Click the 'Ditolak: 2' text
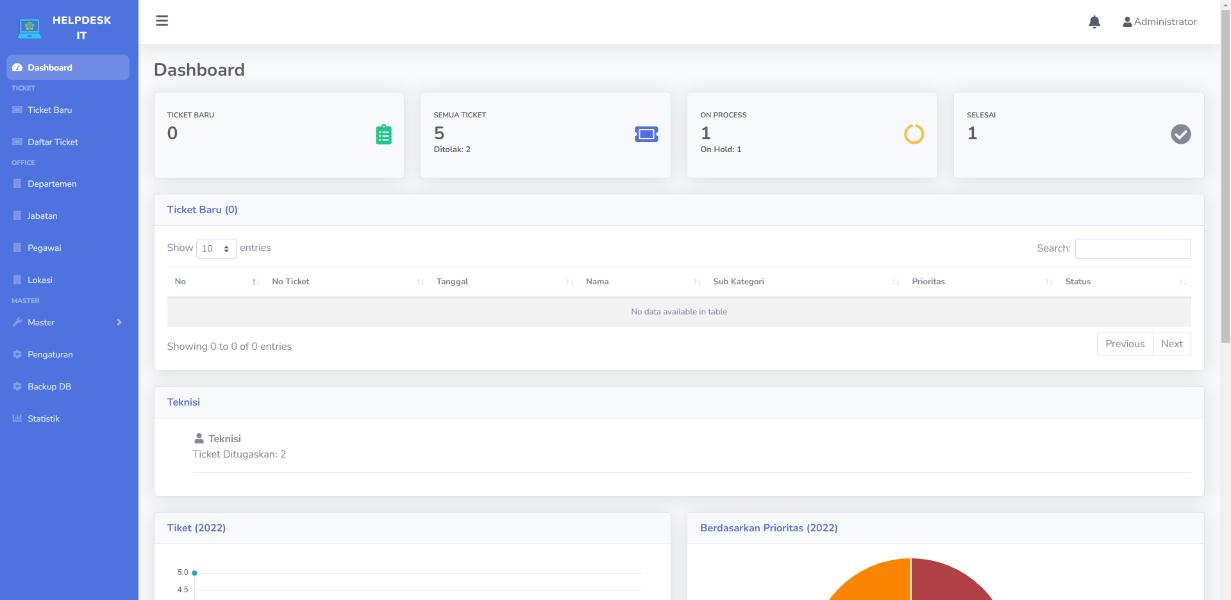The width and height of the screenshot is (1231, 600). pyautogui.click(x=452, y=150)
